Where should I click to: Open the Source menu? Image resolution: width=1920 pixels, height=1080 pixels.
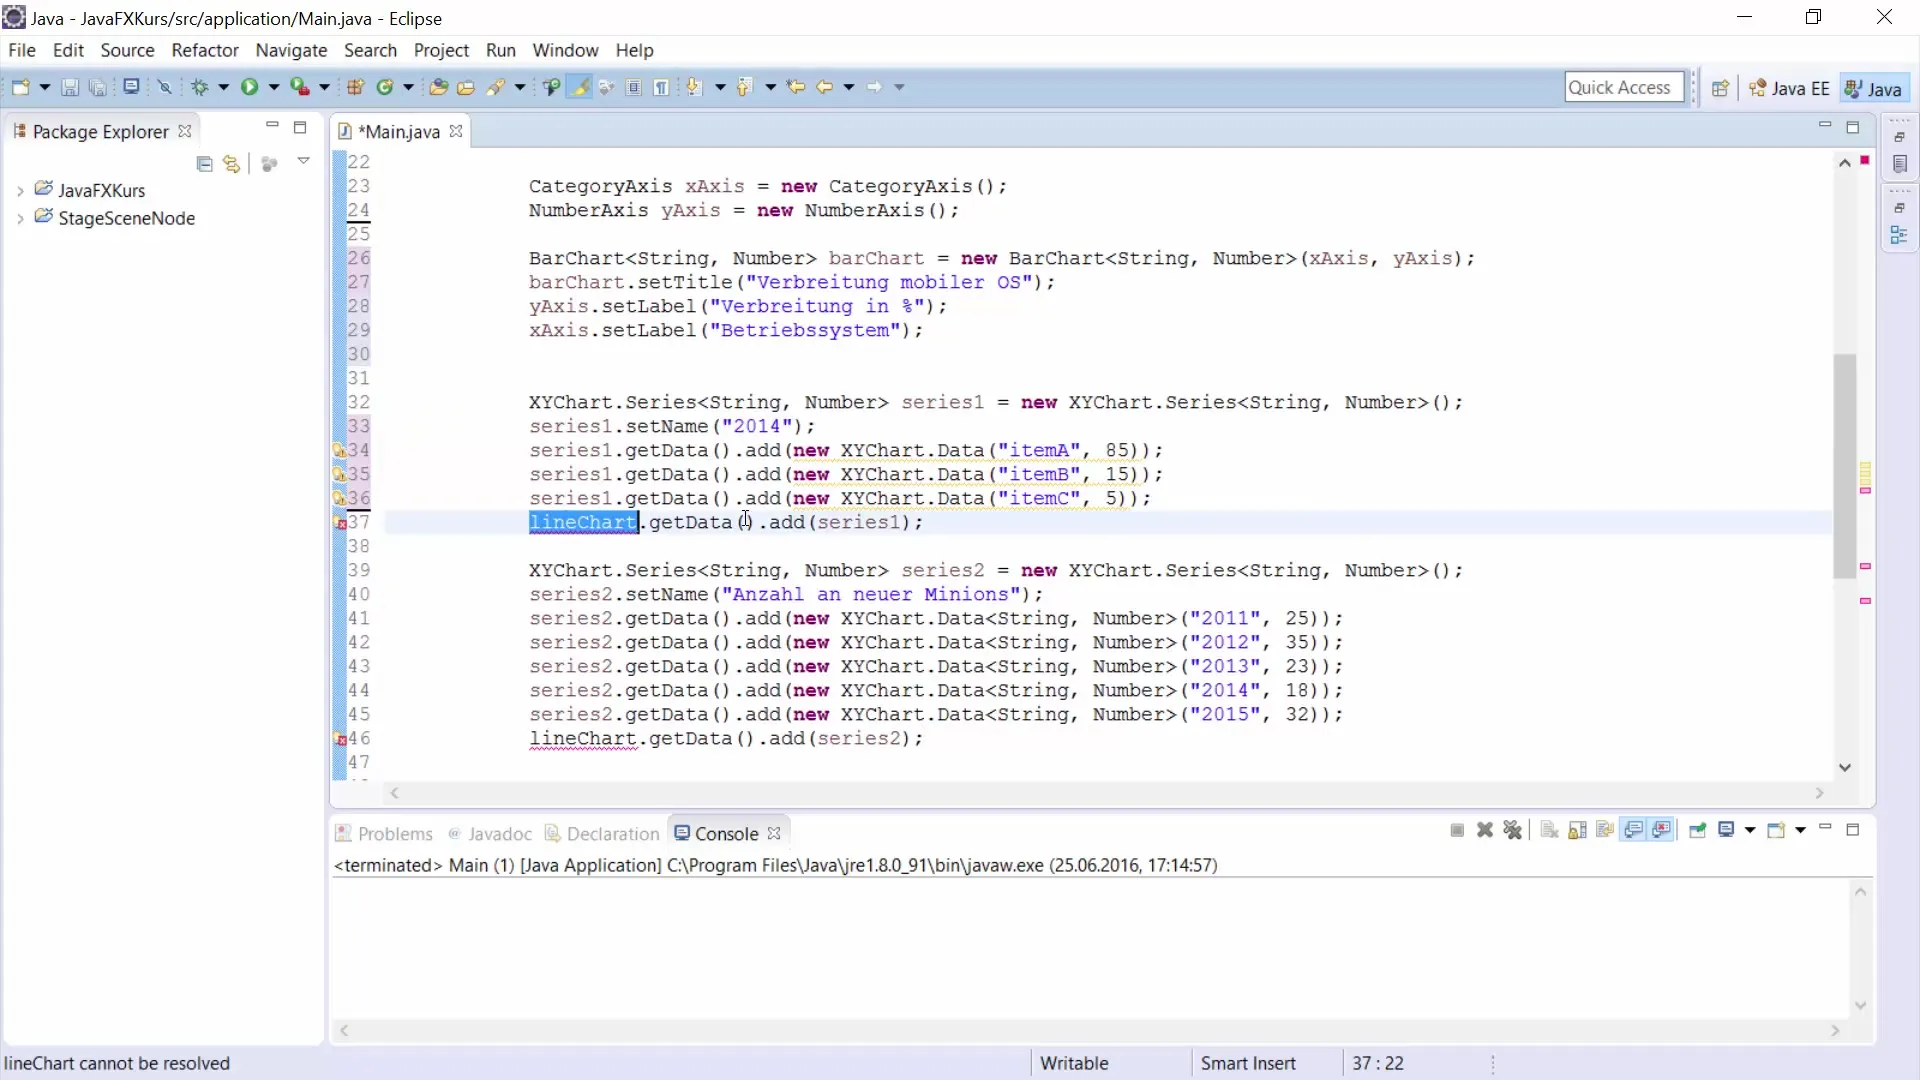tap(127, 50)
